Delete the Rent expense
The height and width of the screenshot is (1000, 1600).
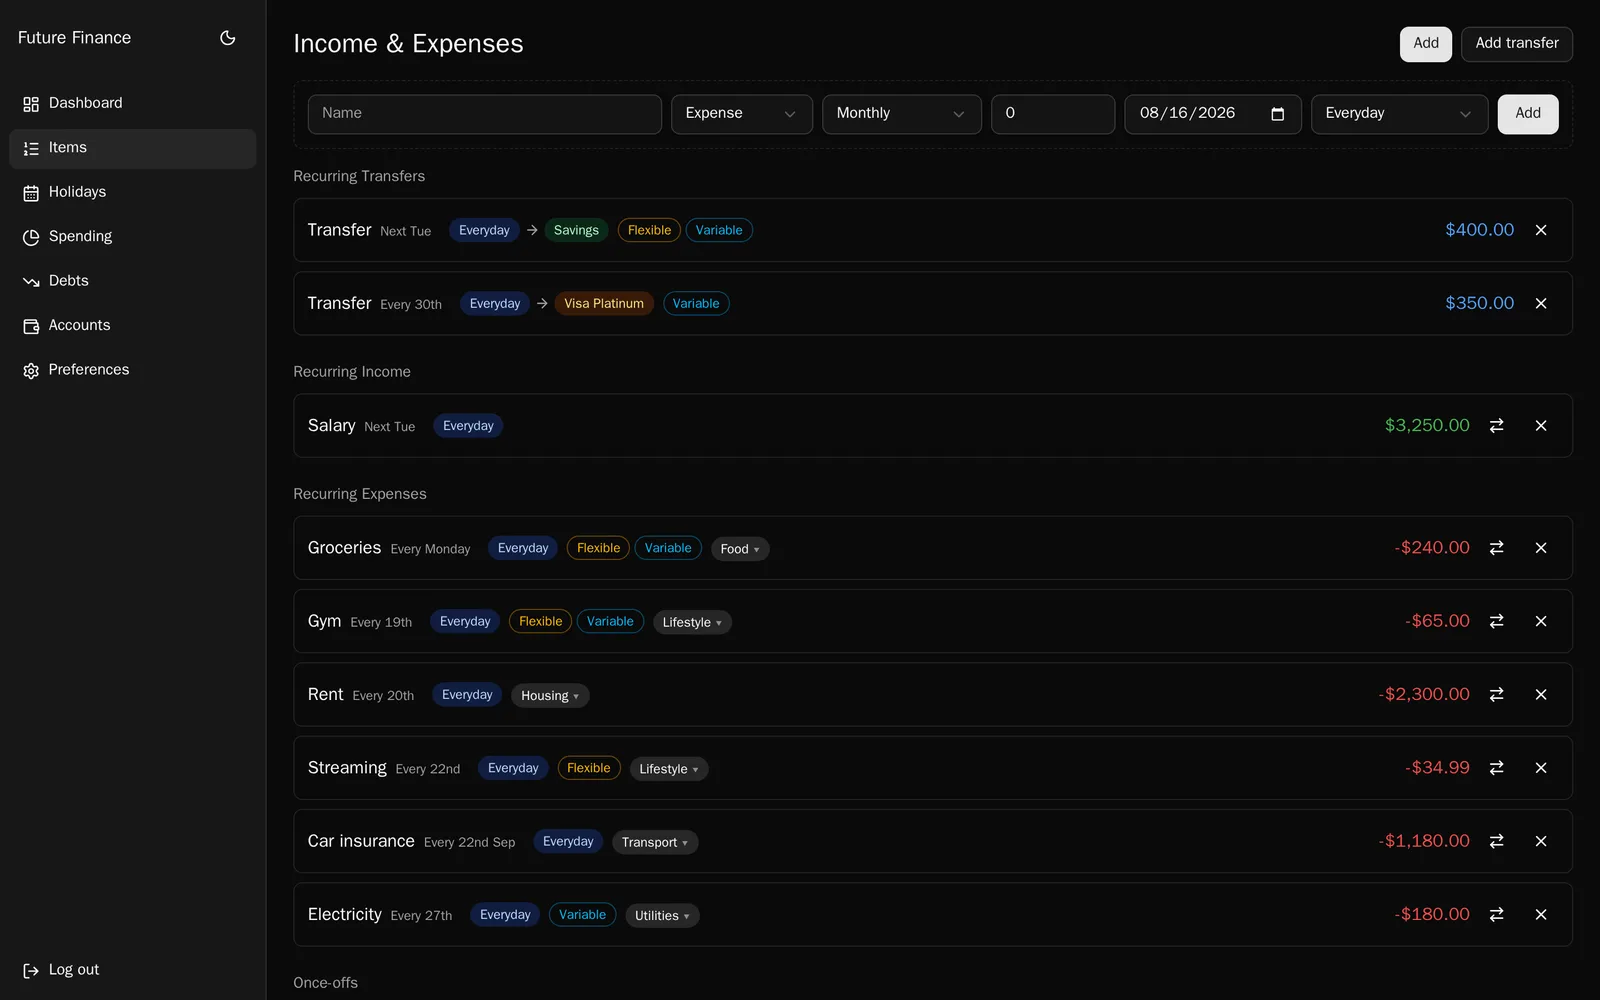[x=1541, y=695]
